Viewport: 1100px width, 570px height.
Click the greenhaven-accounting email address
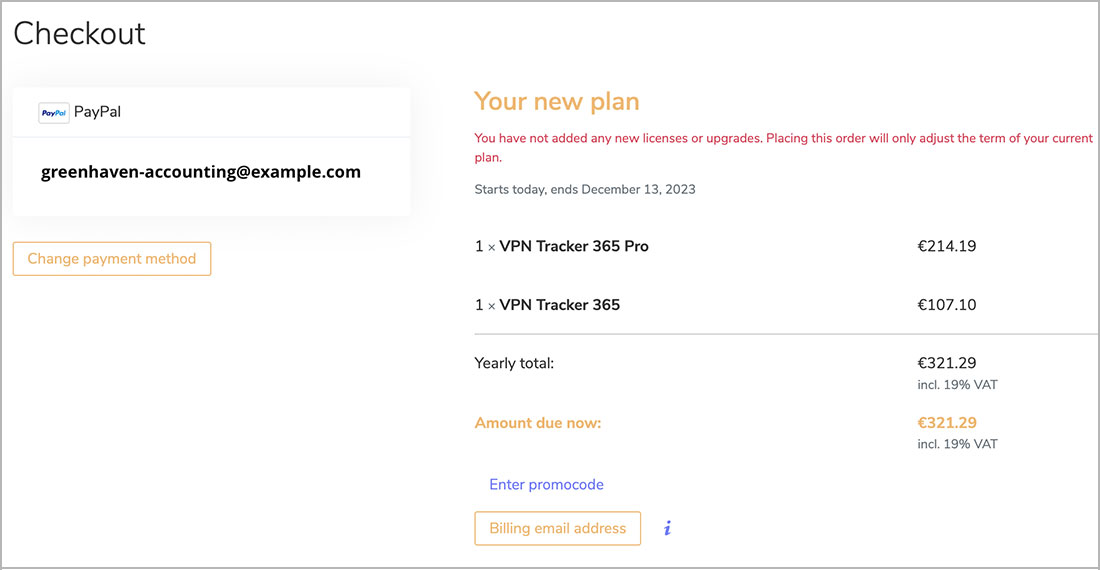pos(200,172)
